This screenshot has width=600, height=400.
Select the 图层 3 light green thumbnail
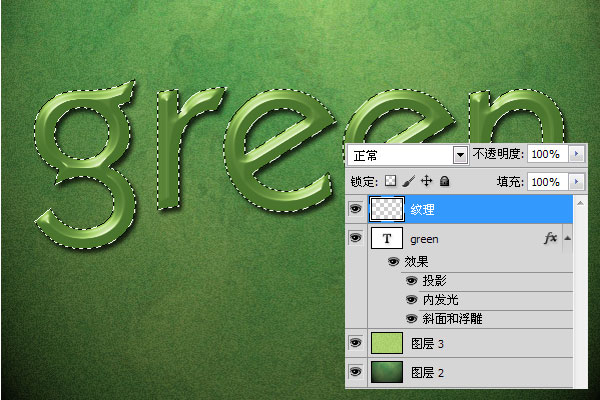coord(385,343)
